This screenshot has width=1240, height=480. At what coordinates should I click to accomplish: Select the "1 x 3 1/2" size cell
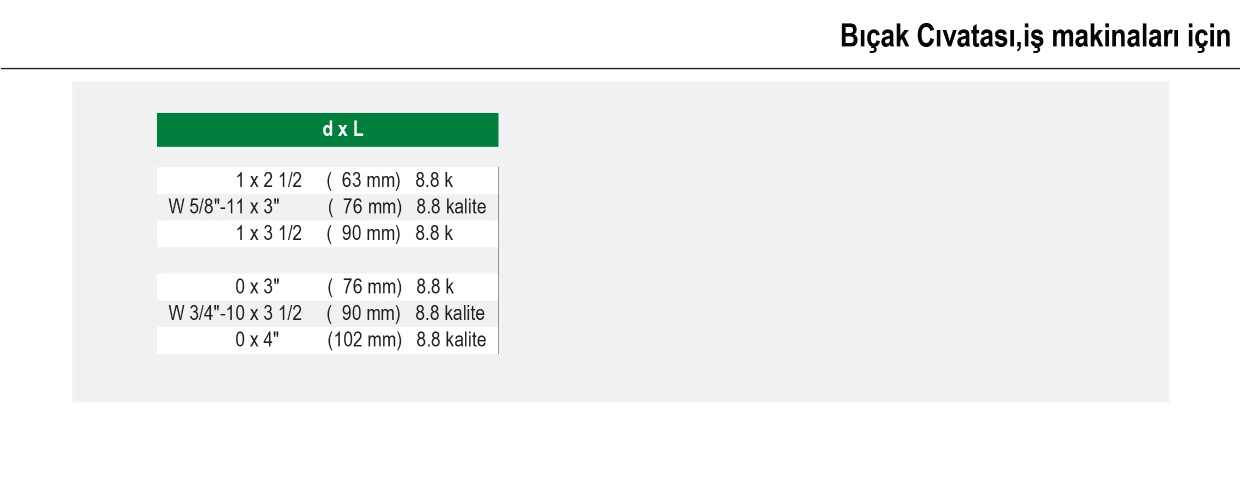[x=269, y=234]
